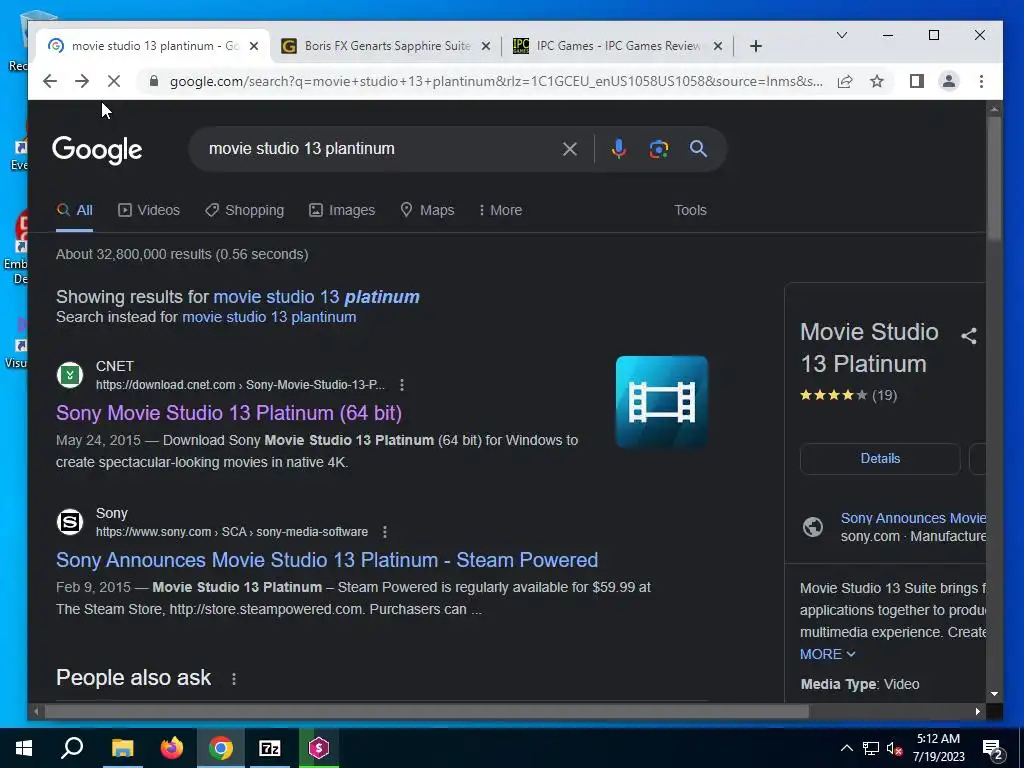This screenshot has width=1024, height=768.
Task: Click scroll right arrow at bottom
Action: pyautogui.click(x=978, y=711)
